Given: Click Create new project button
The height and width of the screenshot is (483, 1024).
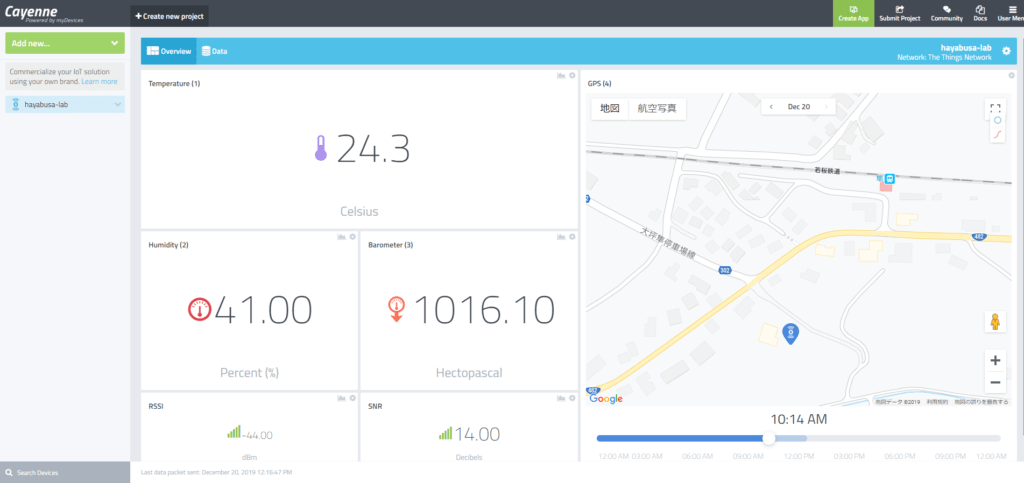Looking at the screenshot, I should tap(170, 16).
